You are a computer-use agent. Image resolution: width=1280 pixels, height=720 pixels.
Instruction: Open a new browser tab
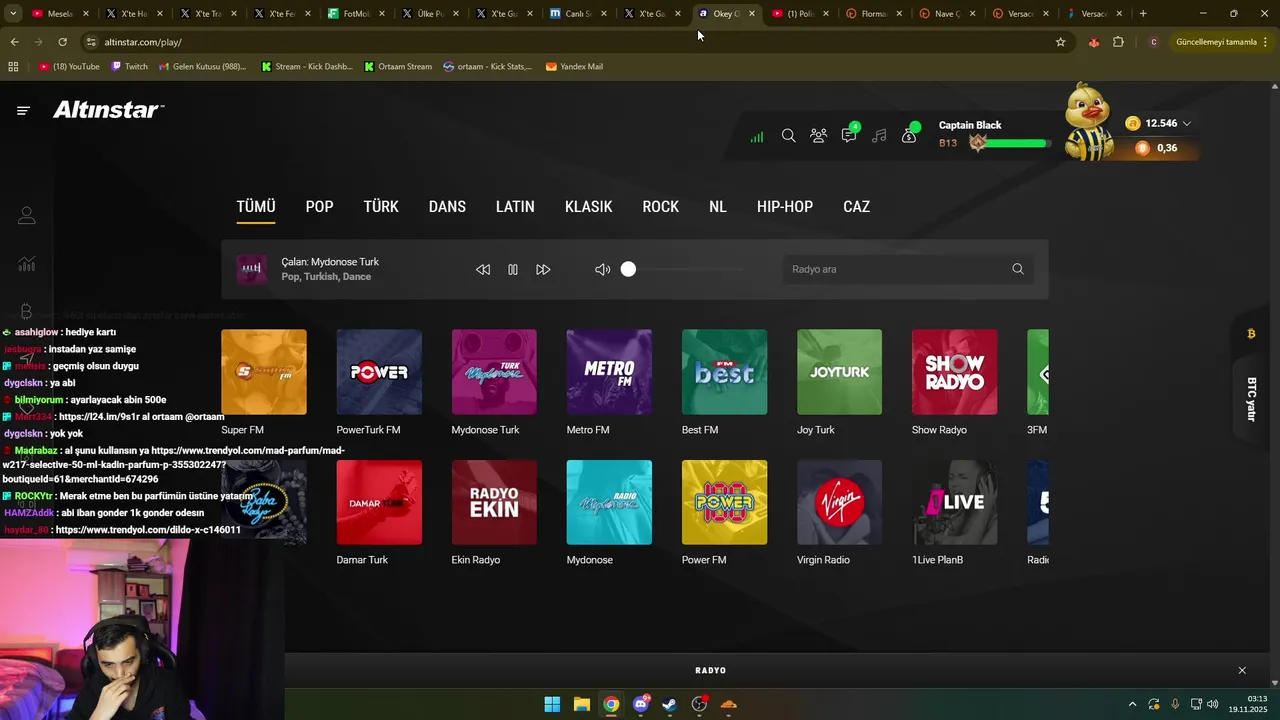1143,14
